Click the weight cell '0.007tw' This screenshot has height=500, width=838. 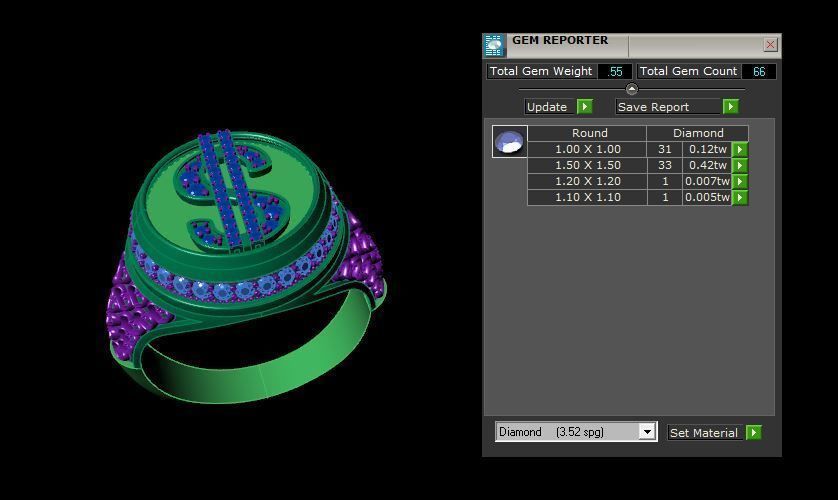tap(707, 182)
